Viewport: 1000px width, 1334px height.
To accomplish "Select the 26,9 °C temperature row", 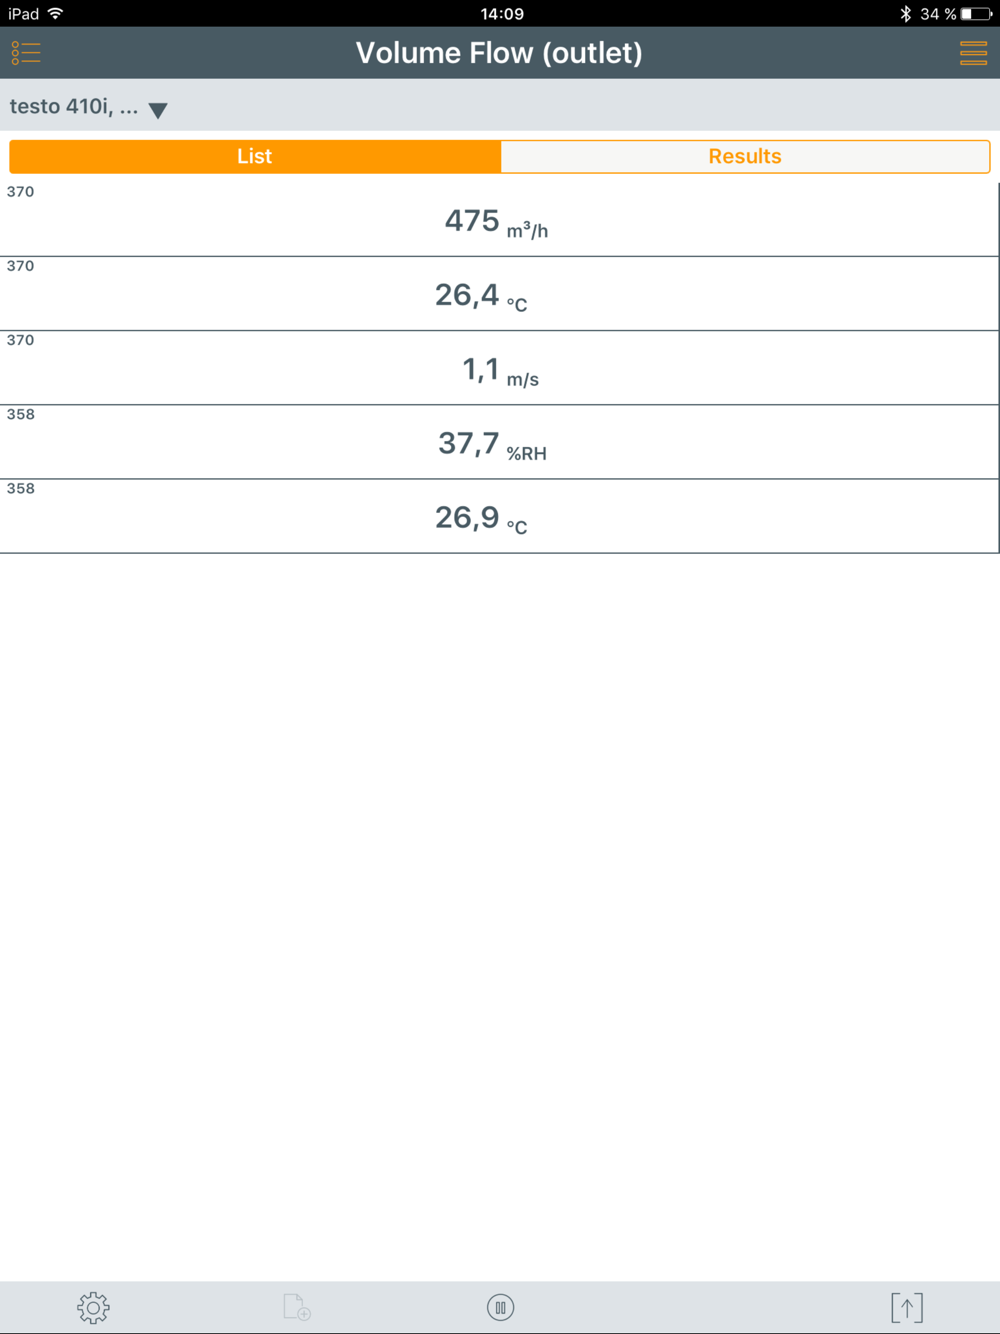I will pyautogui.click(x=499, y=516).
